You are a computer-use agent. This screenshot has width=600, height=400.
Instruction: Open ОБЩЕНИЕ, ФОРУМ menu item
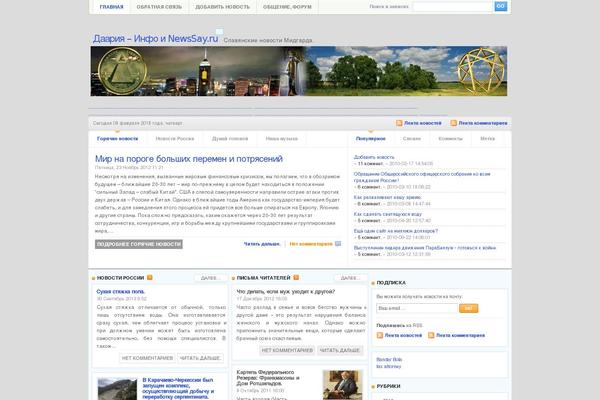287,7
